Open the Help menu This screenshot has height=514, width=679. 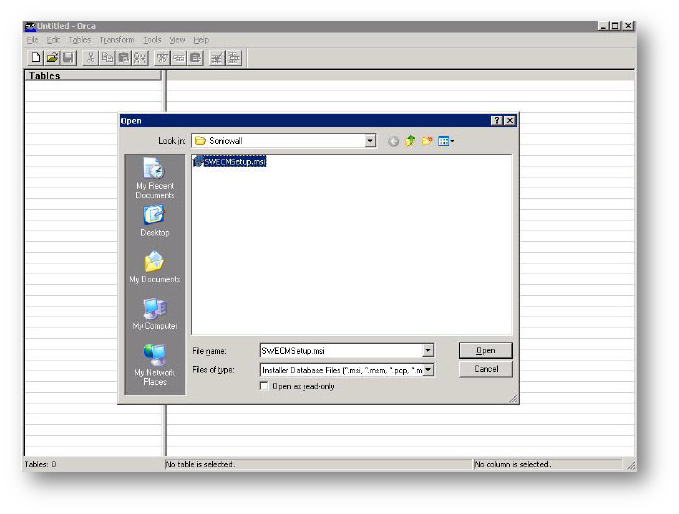coord(201,40)
